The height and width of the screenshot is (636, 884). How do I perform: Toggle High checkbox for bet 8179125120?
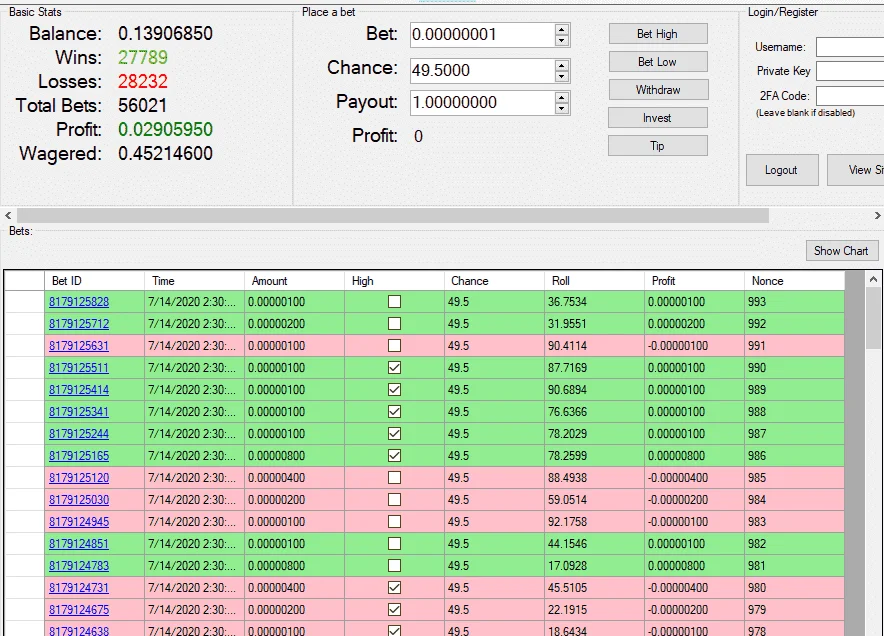click(395, 478)
